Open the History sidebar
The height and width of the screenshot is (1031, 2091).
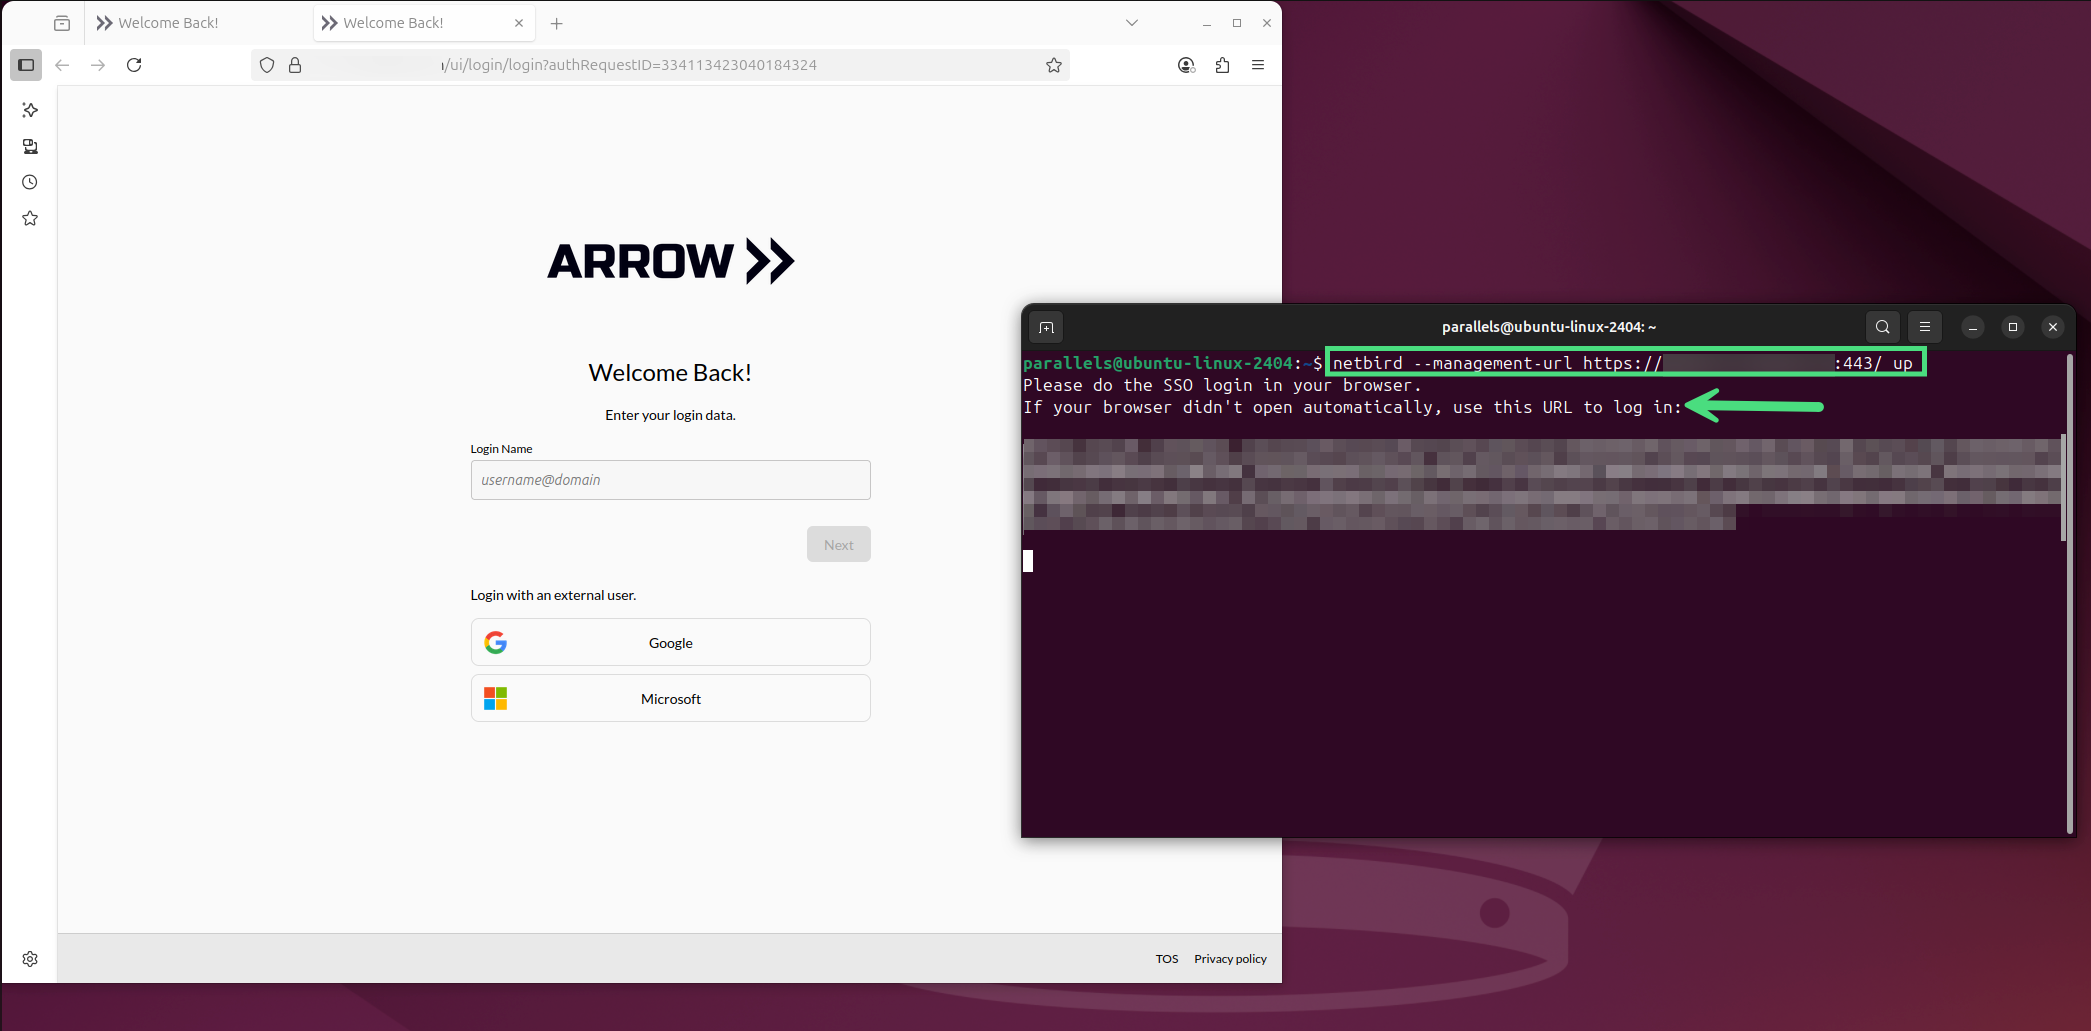(x=29, y=182)
